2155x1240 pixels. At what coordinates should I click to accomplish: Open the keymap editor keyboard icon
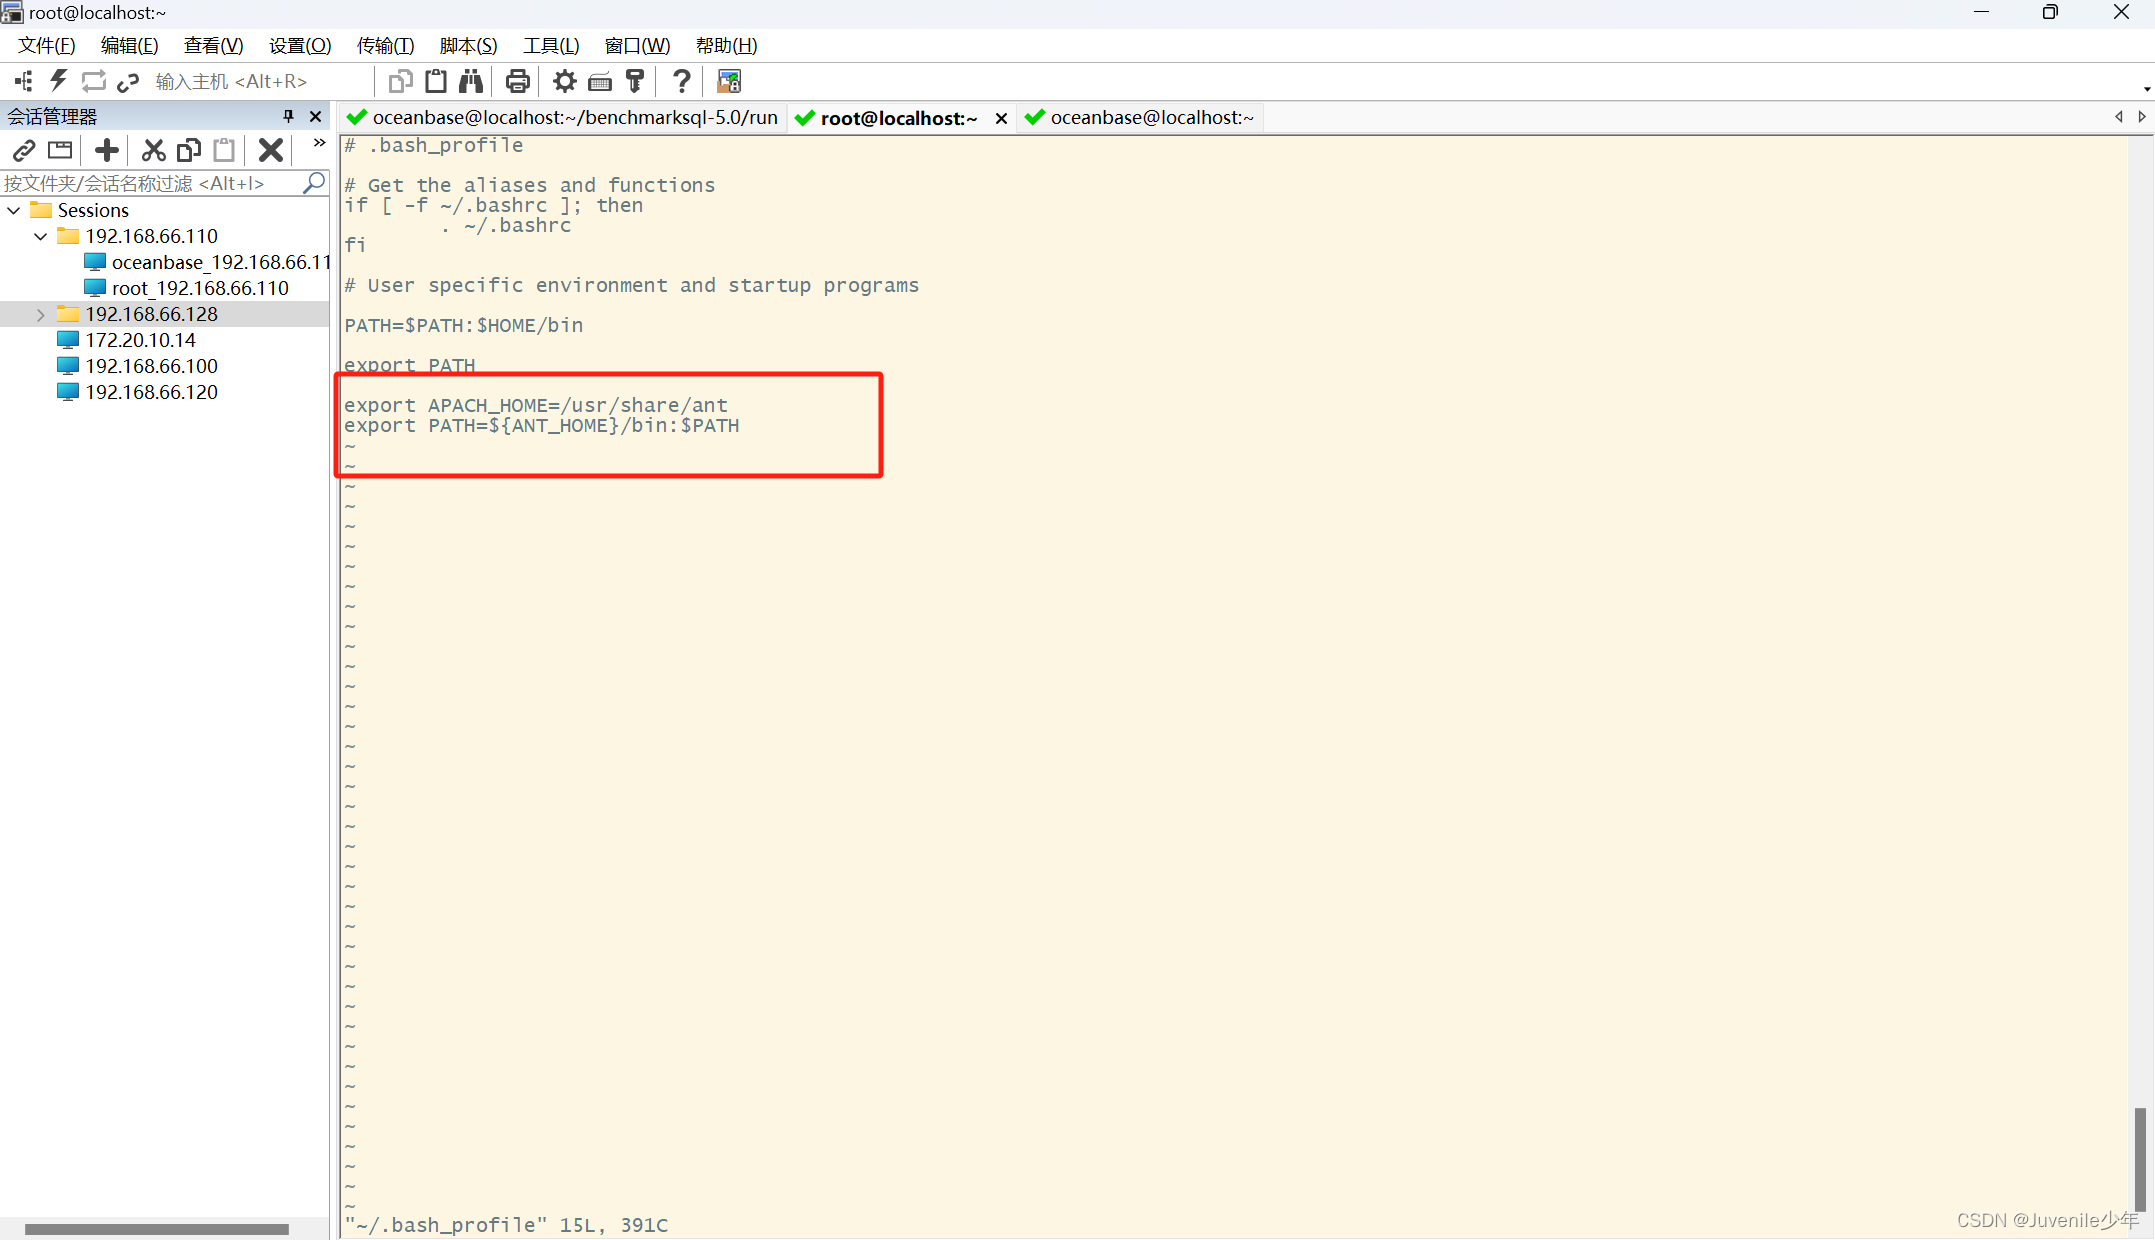click(600, 81)
